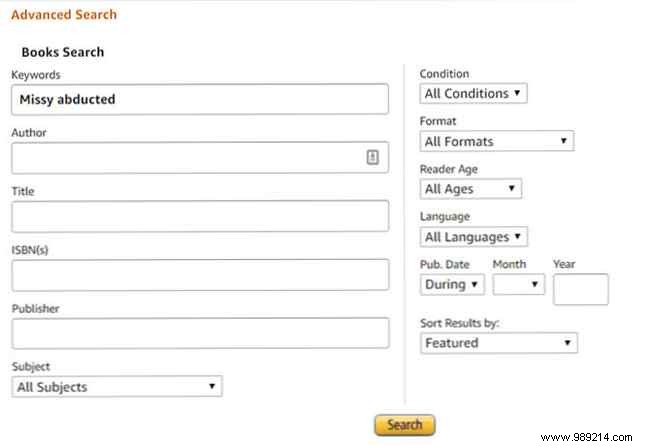Choose a language from Language dropdown

[473, 237]
